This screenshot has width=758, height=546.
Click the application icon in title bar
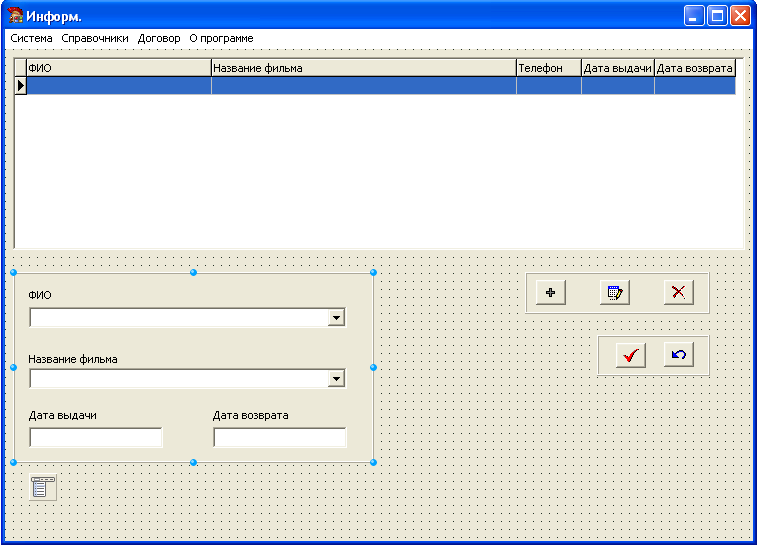pos(15,16)
